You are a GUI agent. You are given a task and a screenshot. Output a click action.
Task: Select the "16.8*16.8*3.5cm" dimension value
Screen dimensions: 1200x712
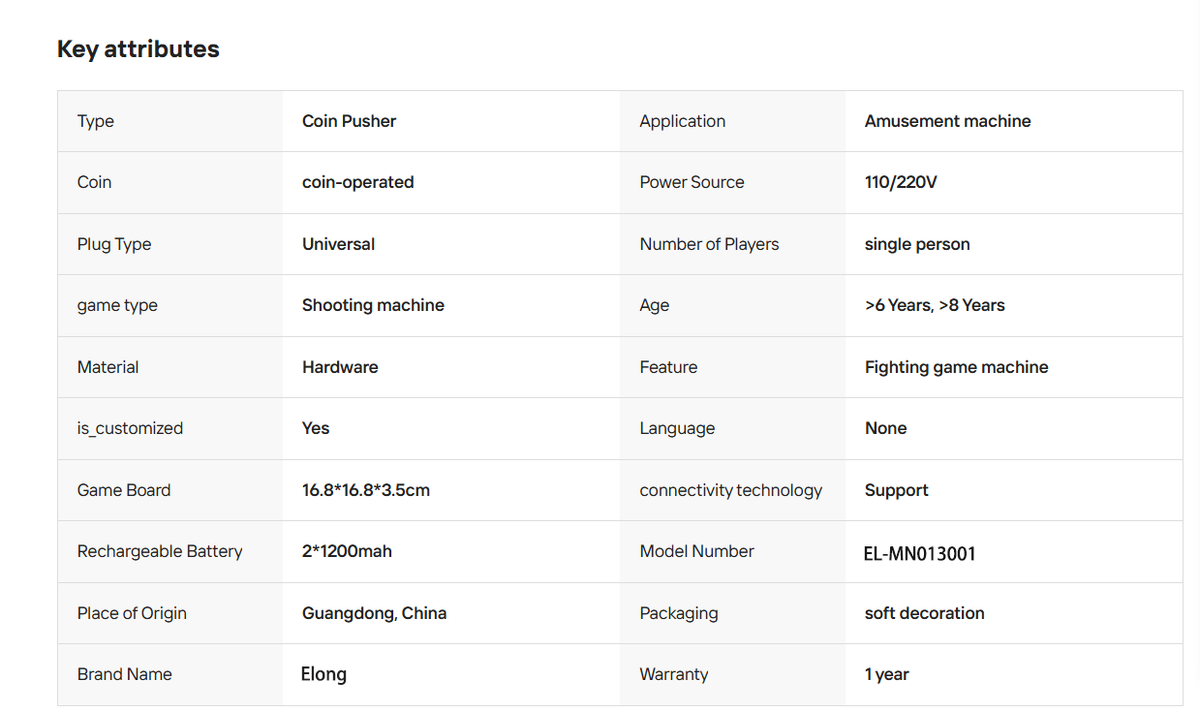click(x=366, y=490)
